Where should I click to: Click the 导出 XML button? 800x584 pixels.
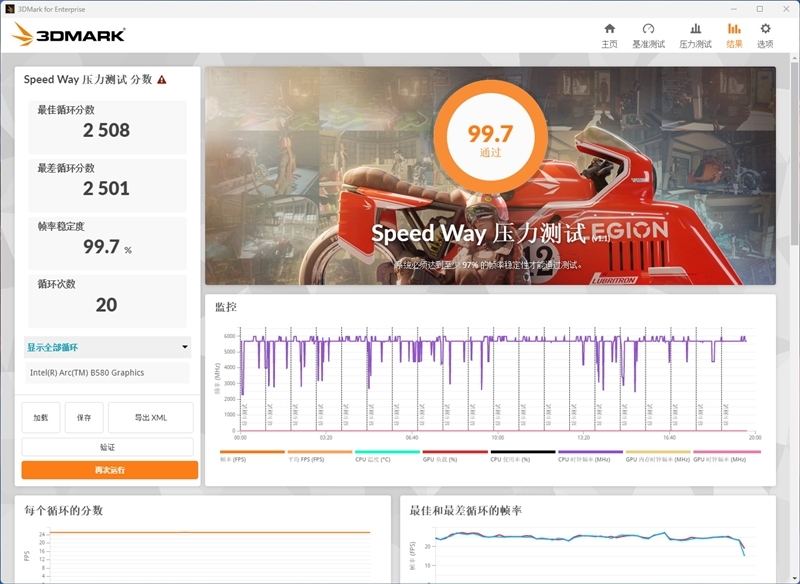tap(150, 417)
